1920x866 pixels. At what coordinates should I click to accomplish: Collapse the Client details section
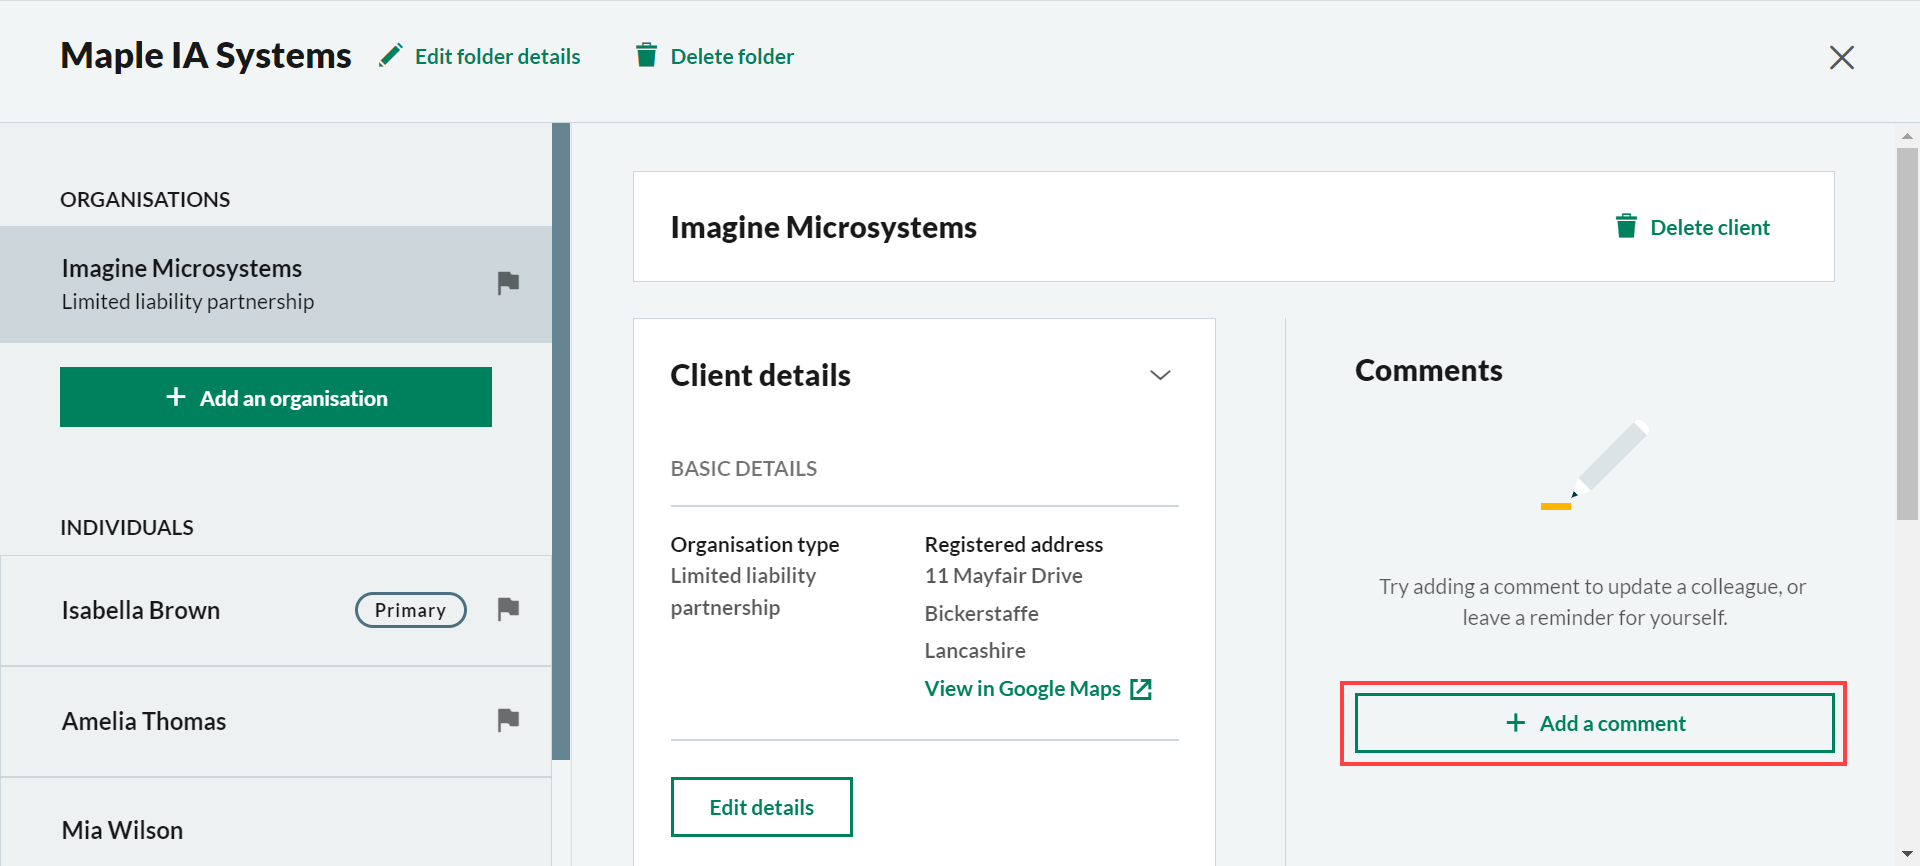[1160, 376]
